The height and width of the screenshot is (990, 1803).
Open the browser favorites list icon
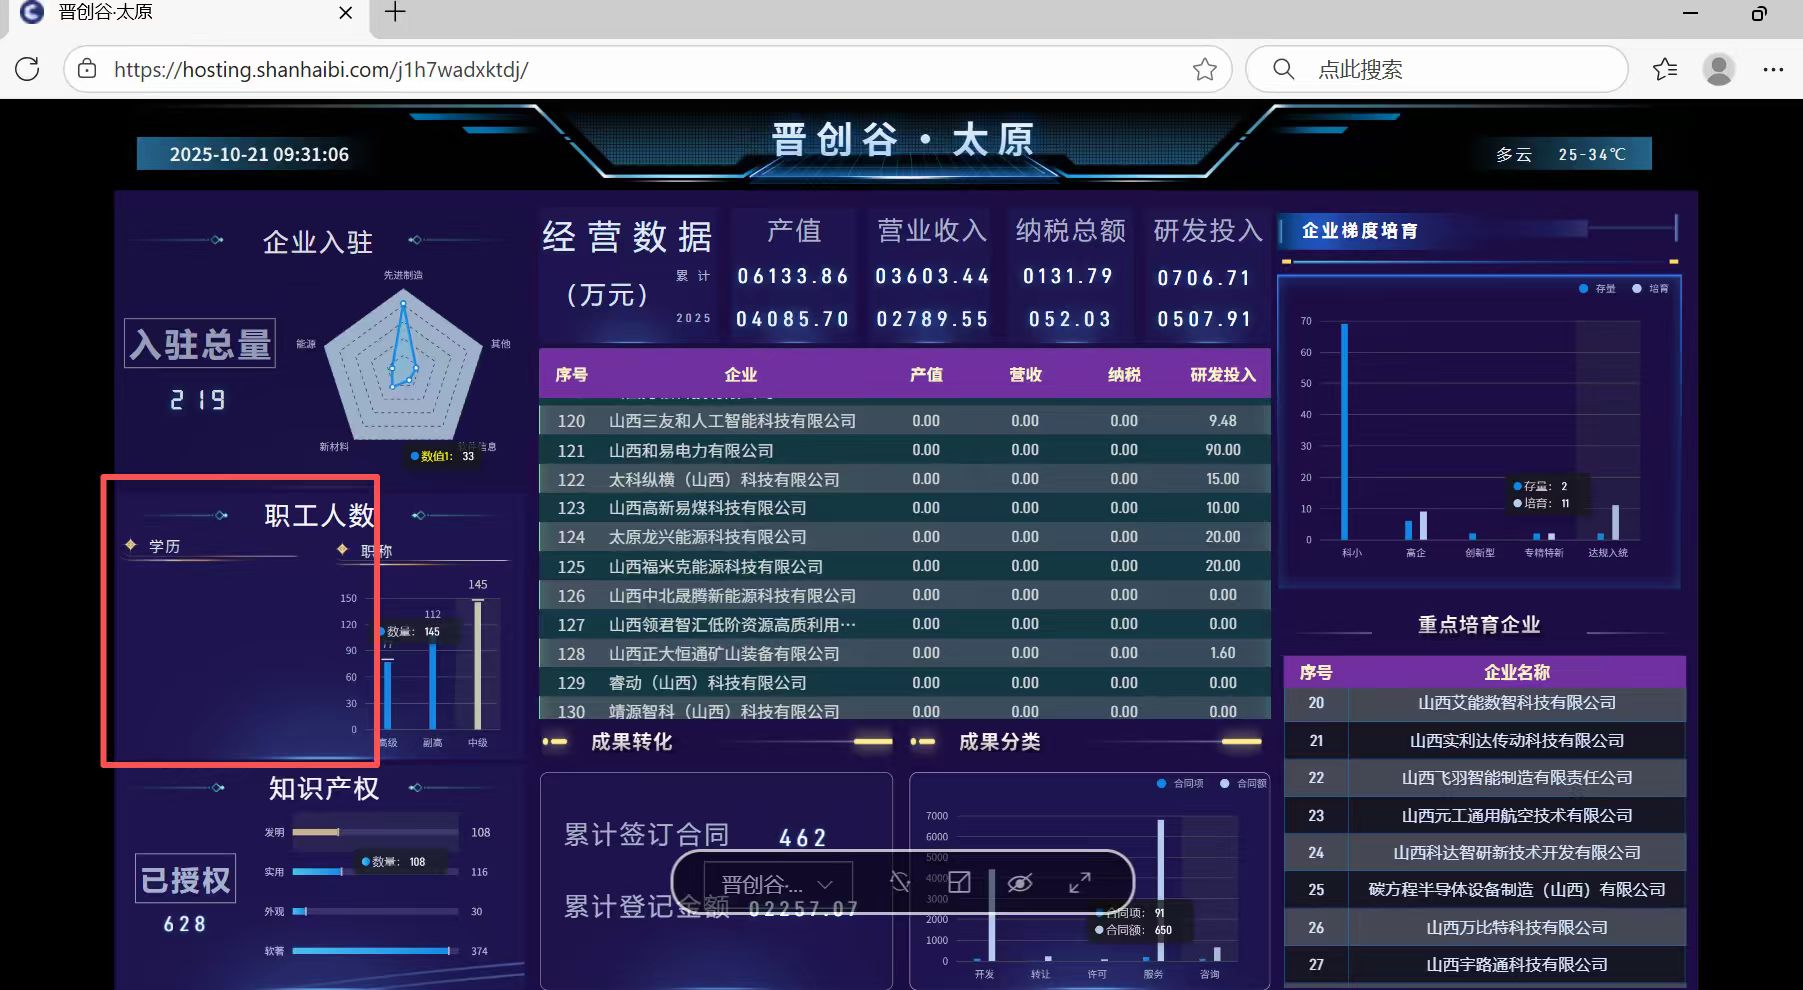pos(1665,69)
